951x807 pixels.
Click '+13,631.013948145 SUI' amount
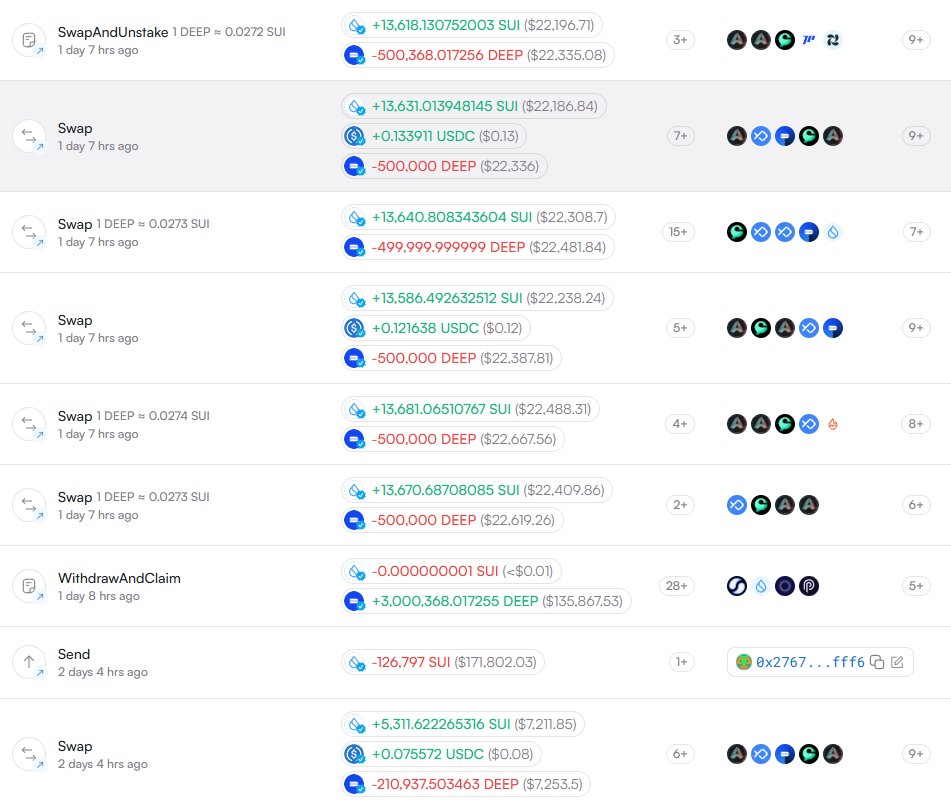coord(445,106)
